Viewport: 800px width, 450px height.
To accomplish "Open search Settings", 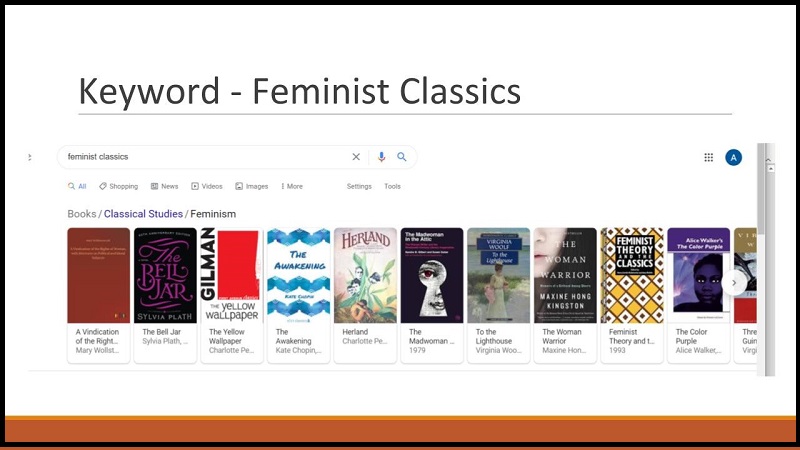I will 359,186.
